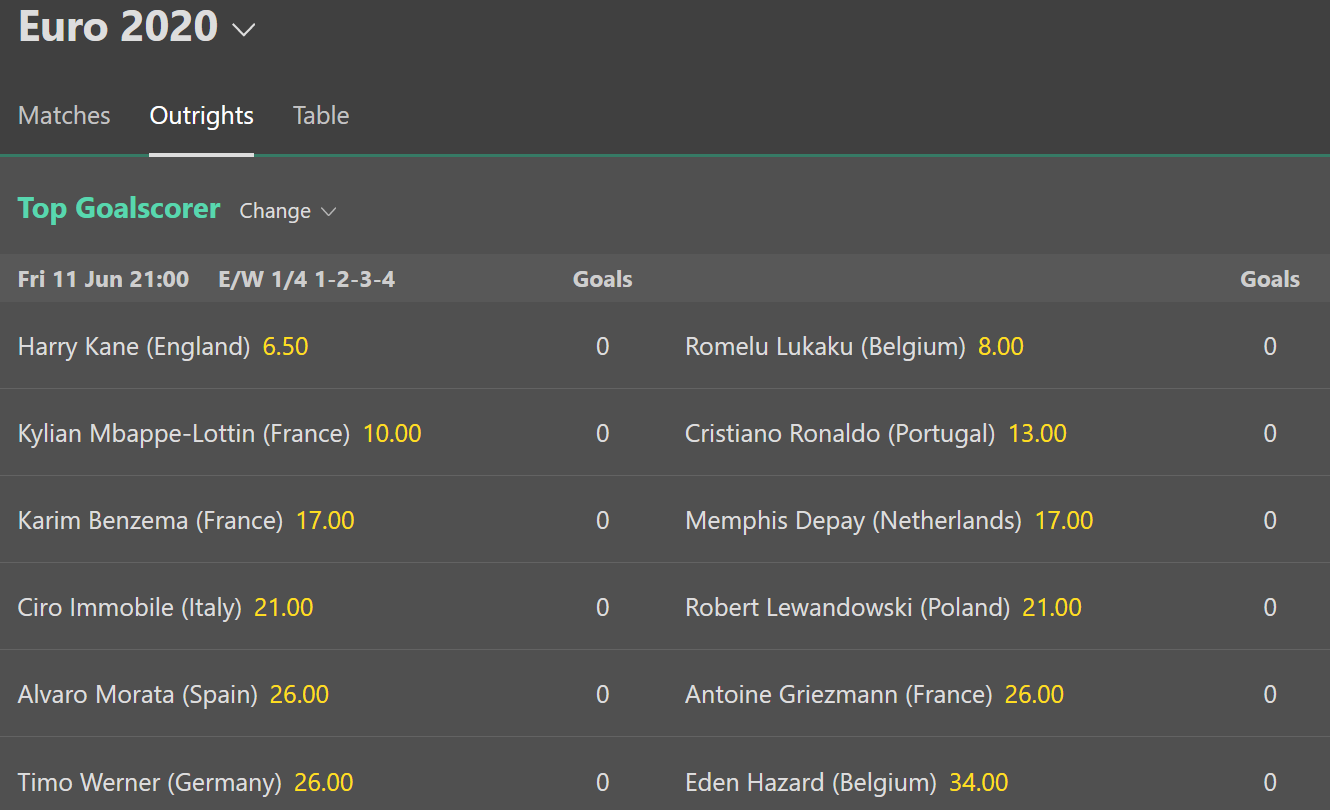1330x810 pixels.
Task: Click the E/W 1/4 1-2-3-4 terms
Action: pyautogui.click(x=306, y=280)
